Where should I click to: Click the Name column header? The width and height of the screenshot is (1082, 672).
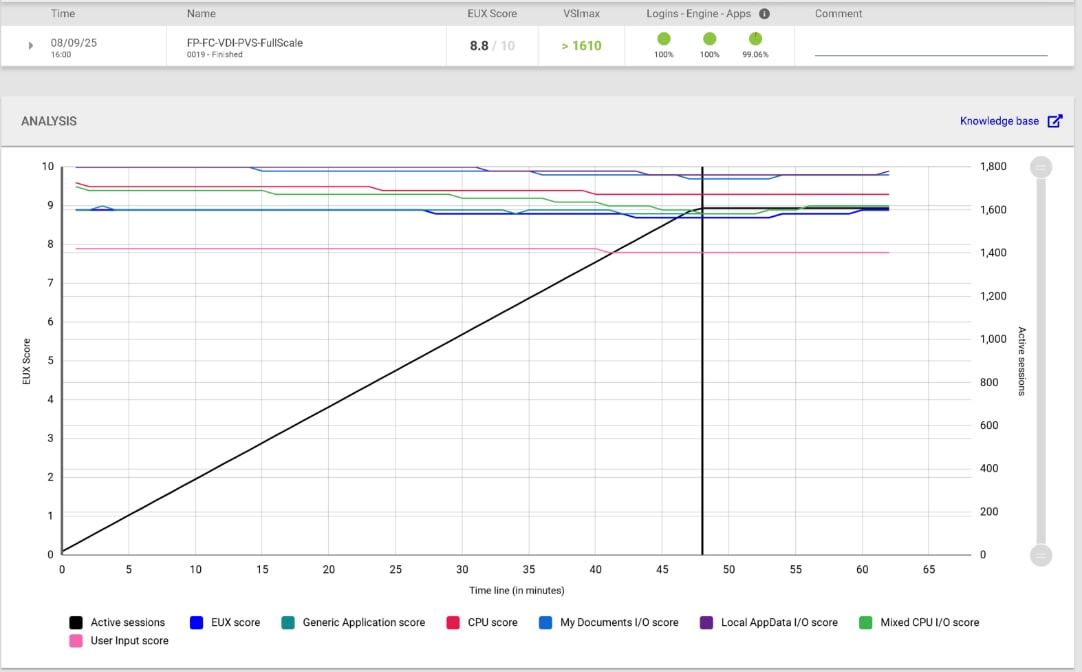point(201,14)
